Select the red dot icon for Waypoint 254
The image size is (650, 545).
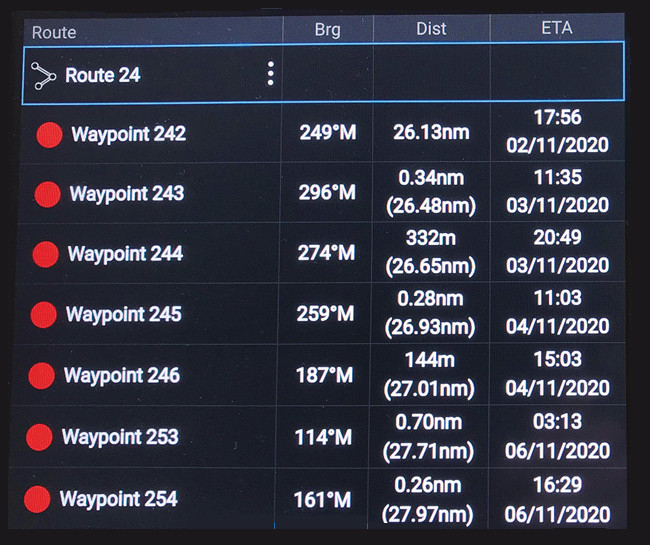pos(37,499)
